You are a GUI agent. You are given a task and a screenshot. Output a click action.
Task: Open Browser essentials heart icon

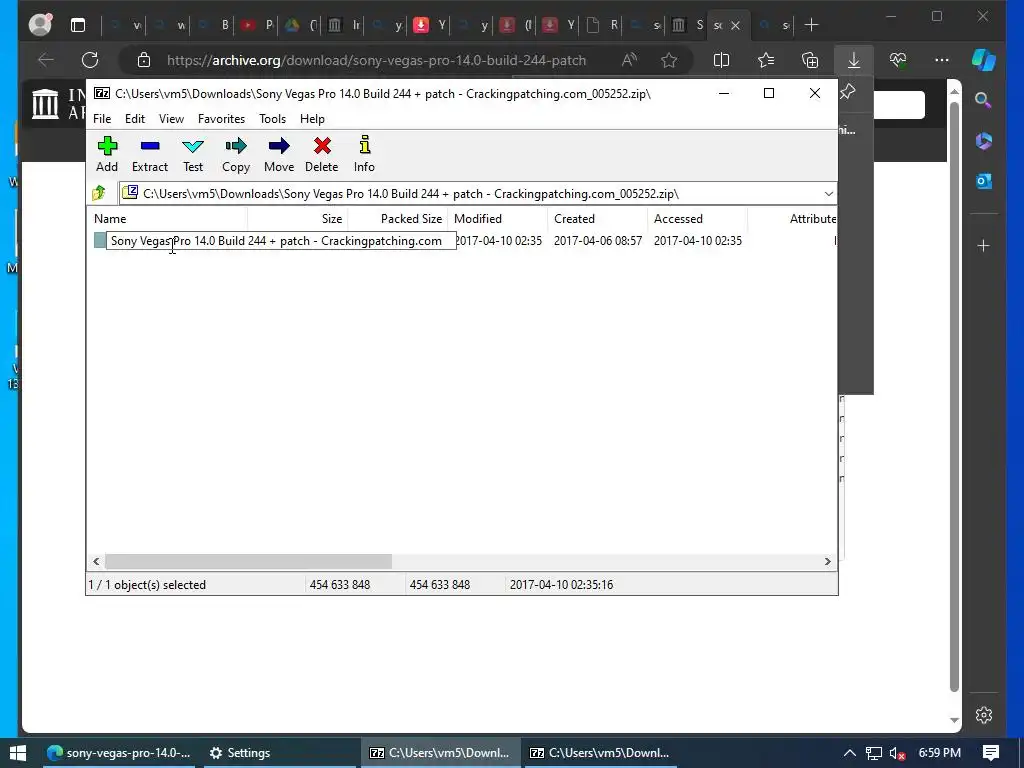coord(898,60)
